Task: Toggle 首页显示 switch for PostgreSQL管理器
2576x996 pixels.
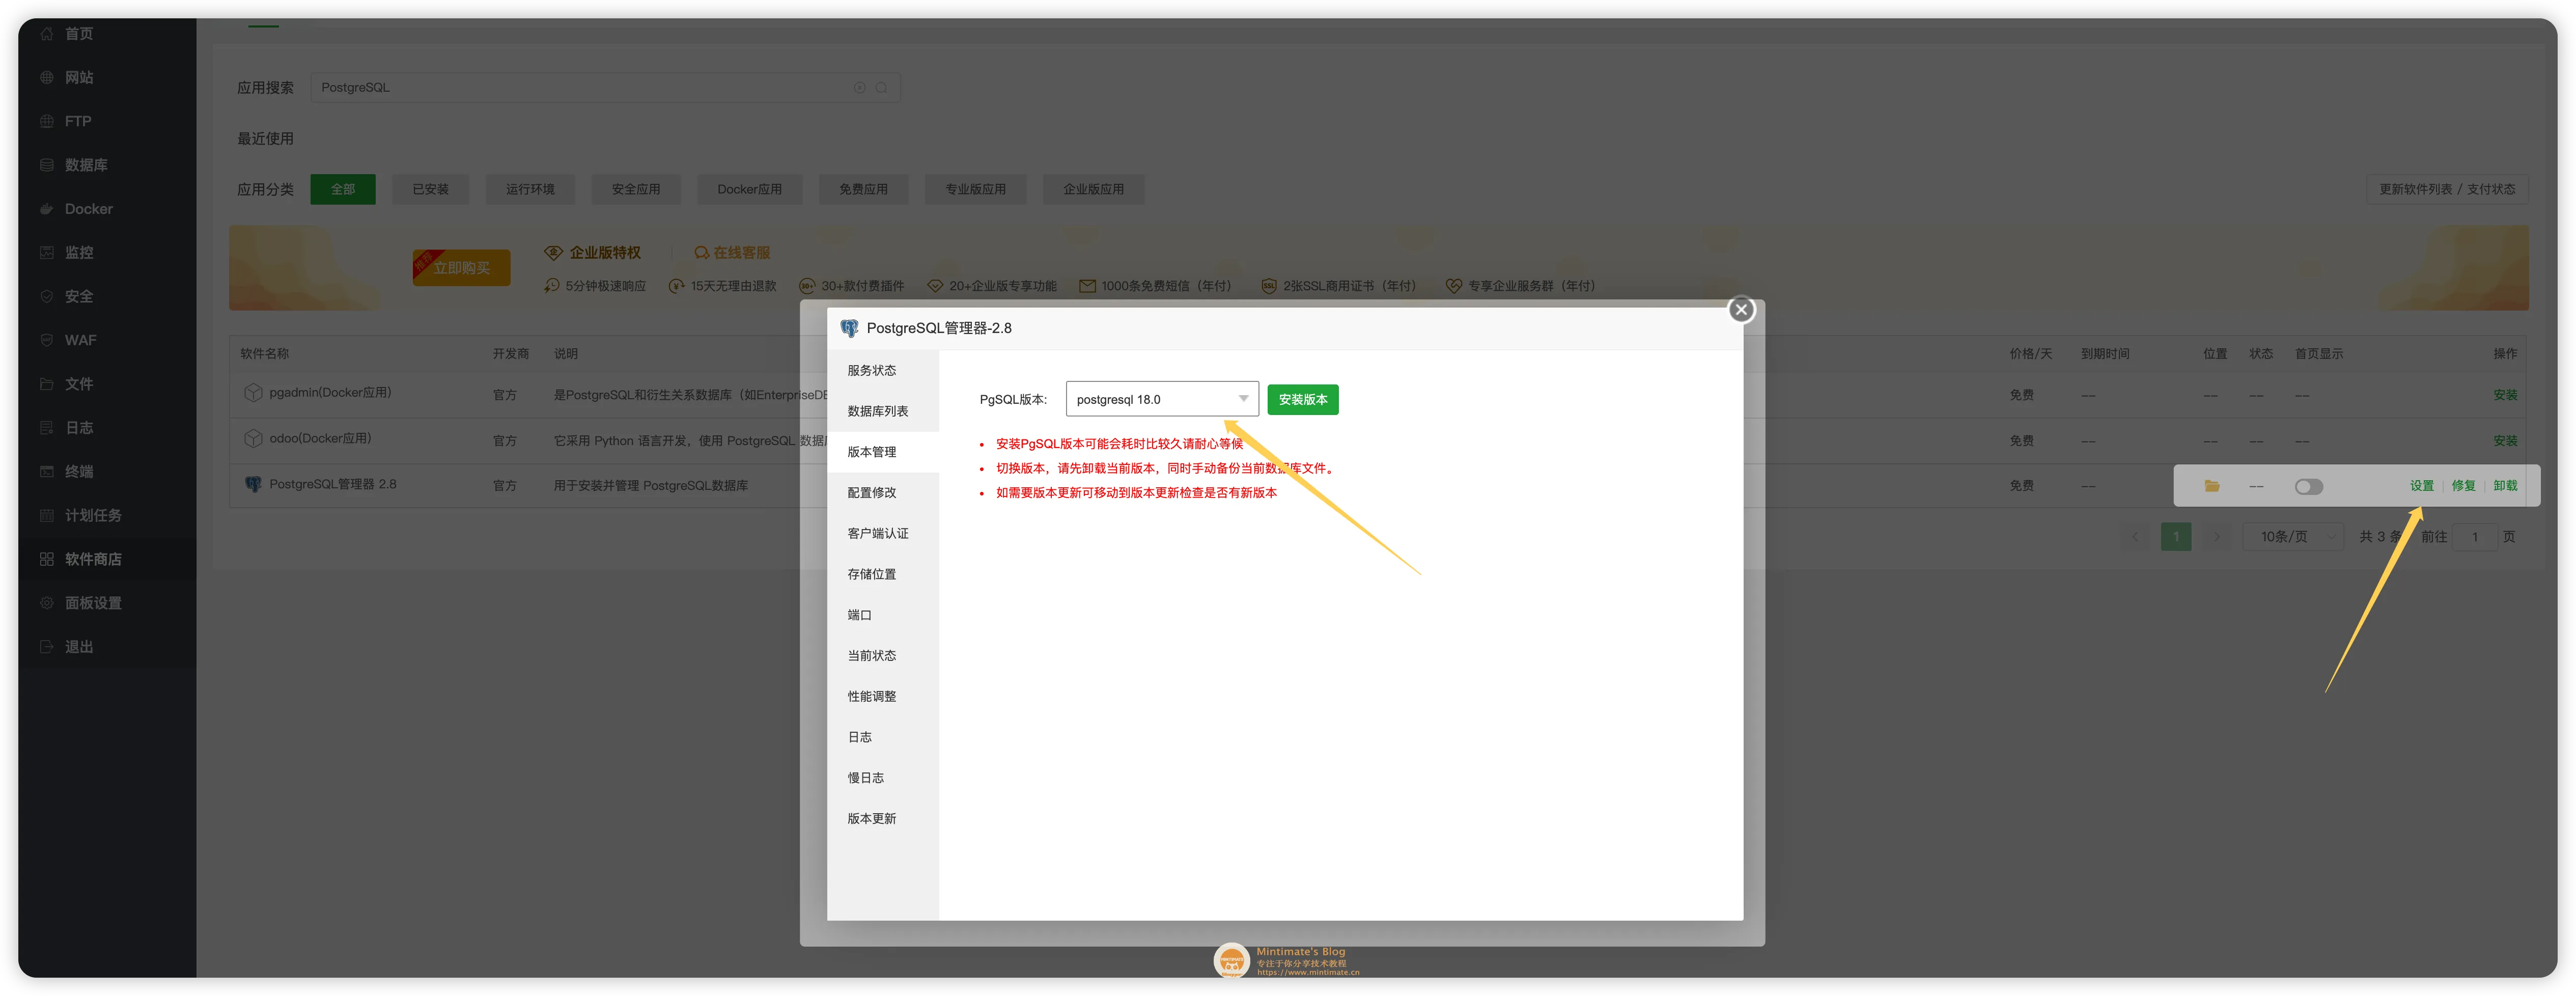Action: [2309, 486]
